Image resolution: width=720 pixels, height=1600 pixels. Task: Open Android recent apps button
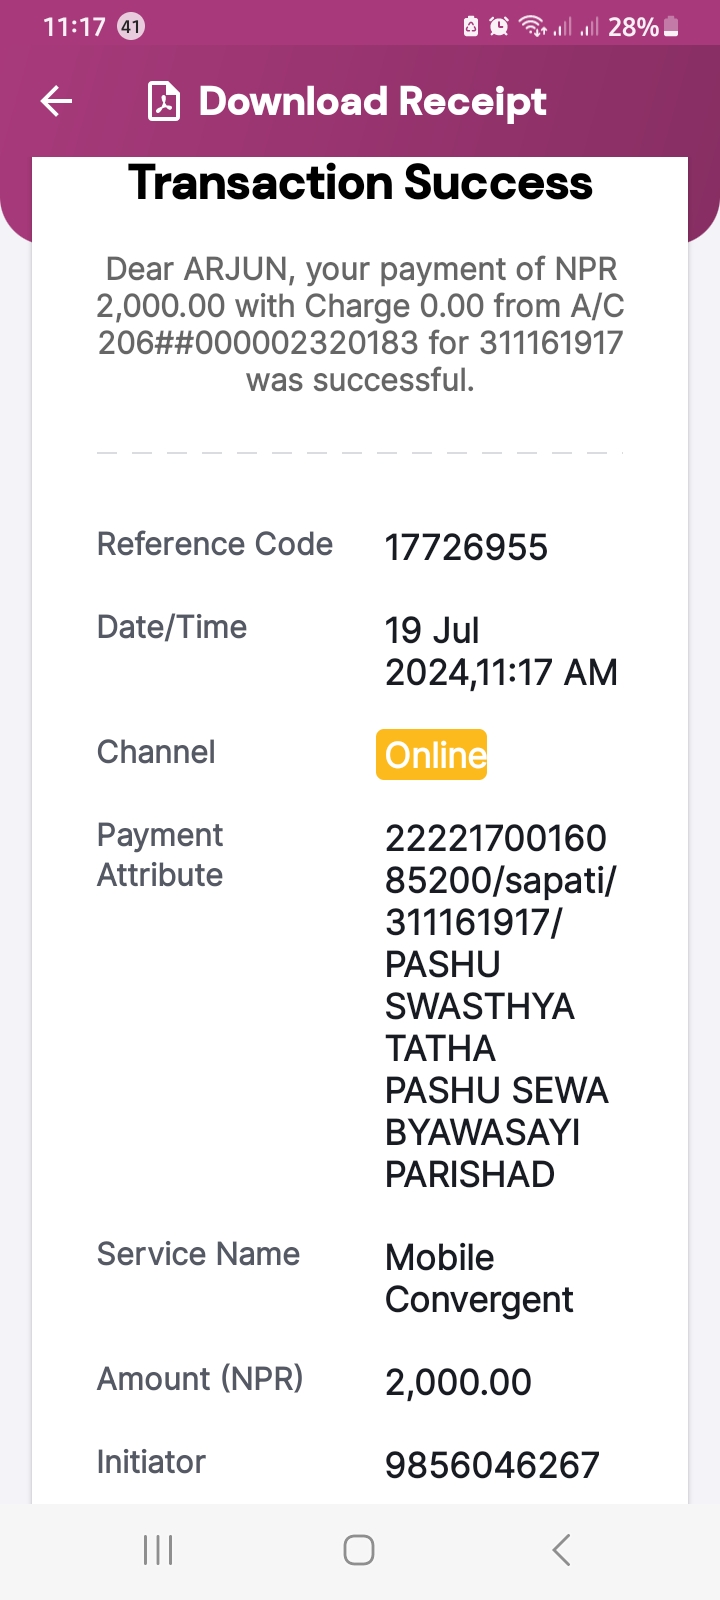158,1550
